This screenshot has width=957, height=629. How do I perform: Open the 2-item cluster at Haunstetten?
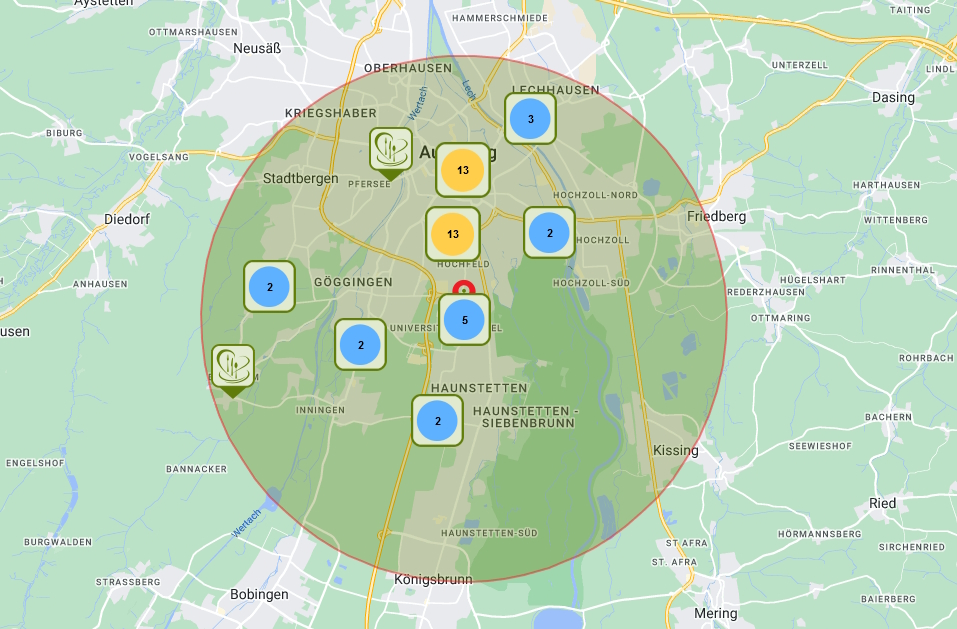point(437,421)
